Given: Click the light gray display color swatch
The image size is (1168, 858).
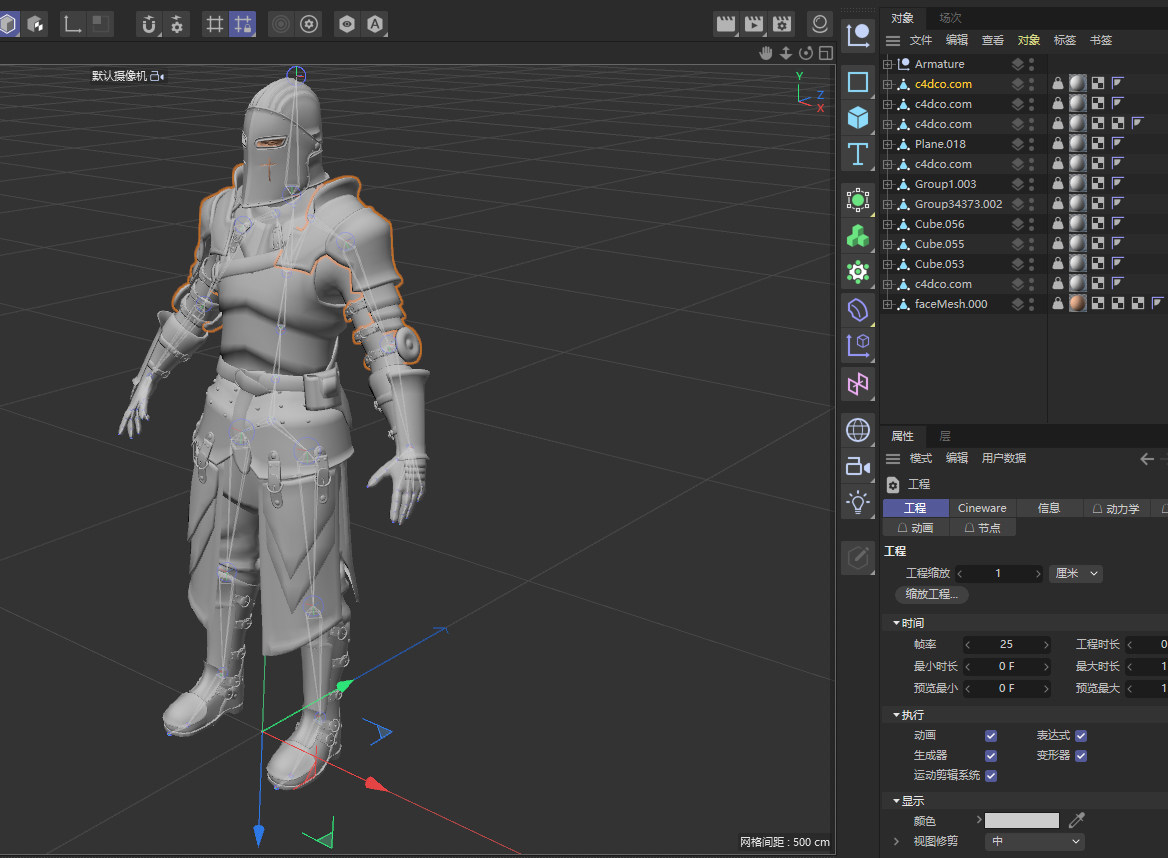Looking at the screenshot, I should click(x=1021, y=820).
